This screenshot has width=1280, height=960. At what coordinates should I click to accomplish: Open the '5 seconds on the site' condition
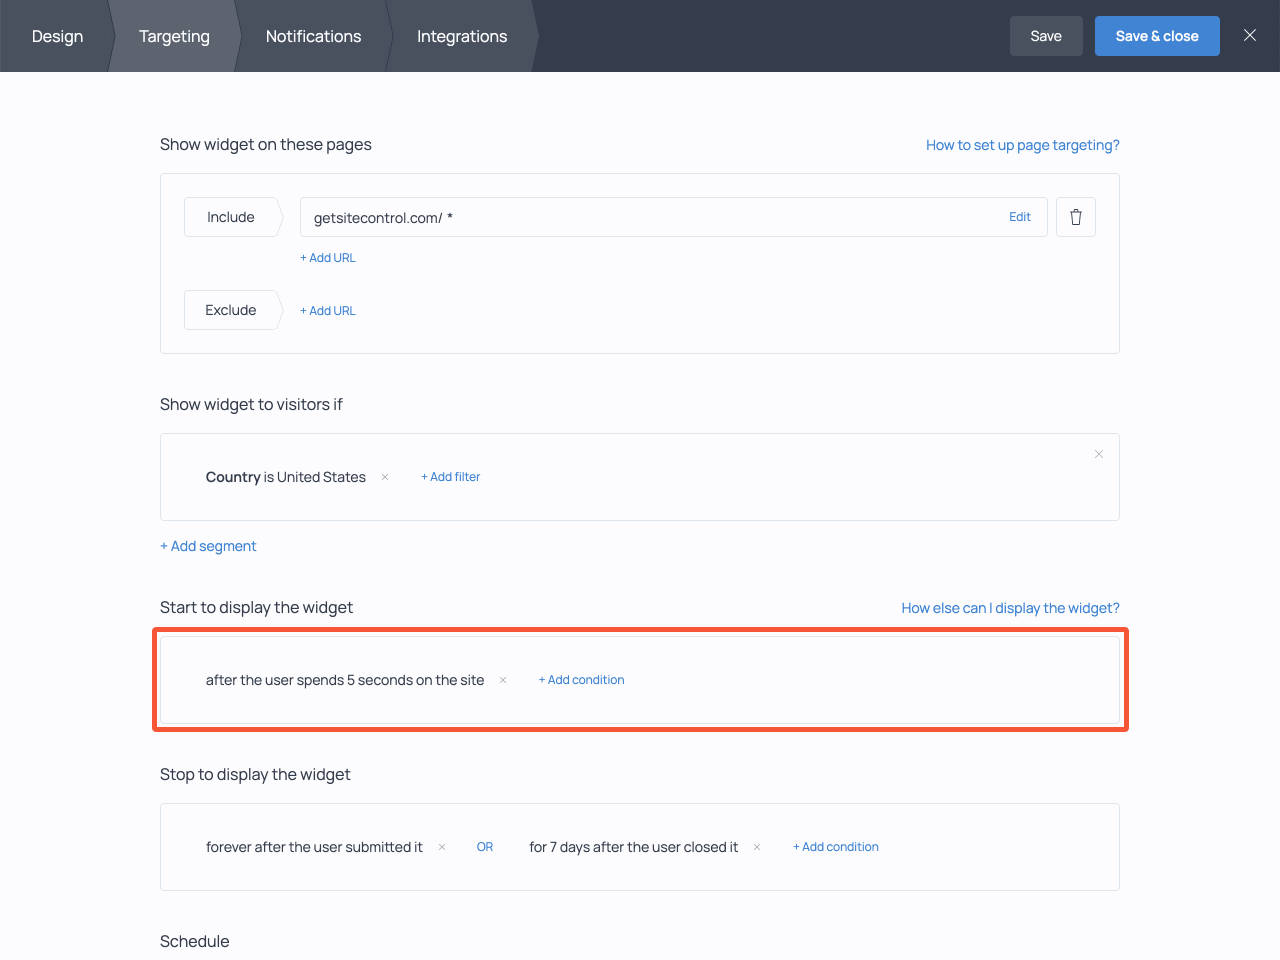[345, 680]
